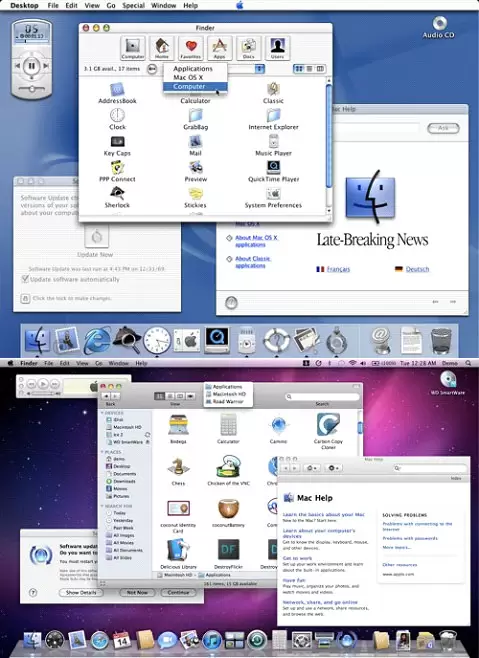
Task: Open the Special menu
Action: (x=133, y=5)
